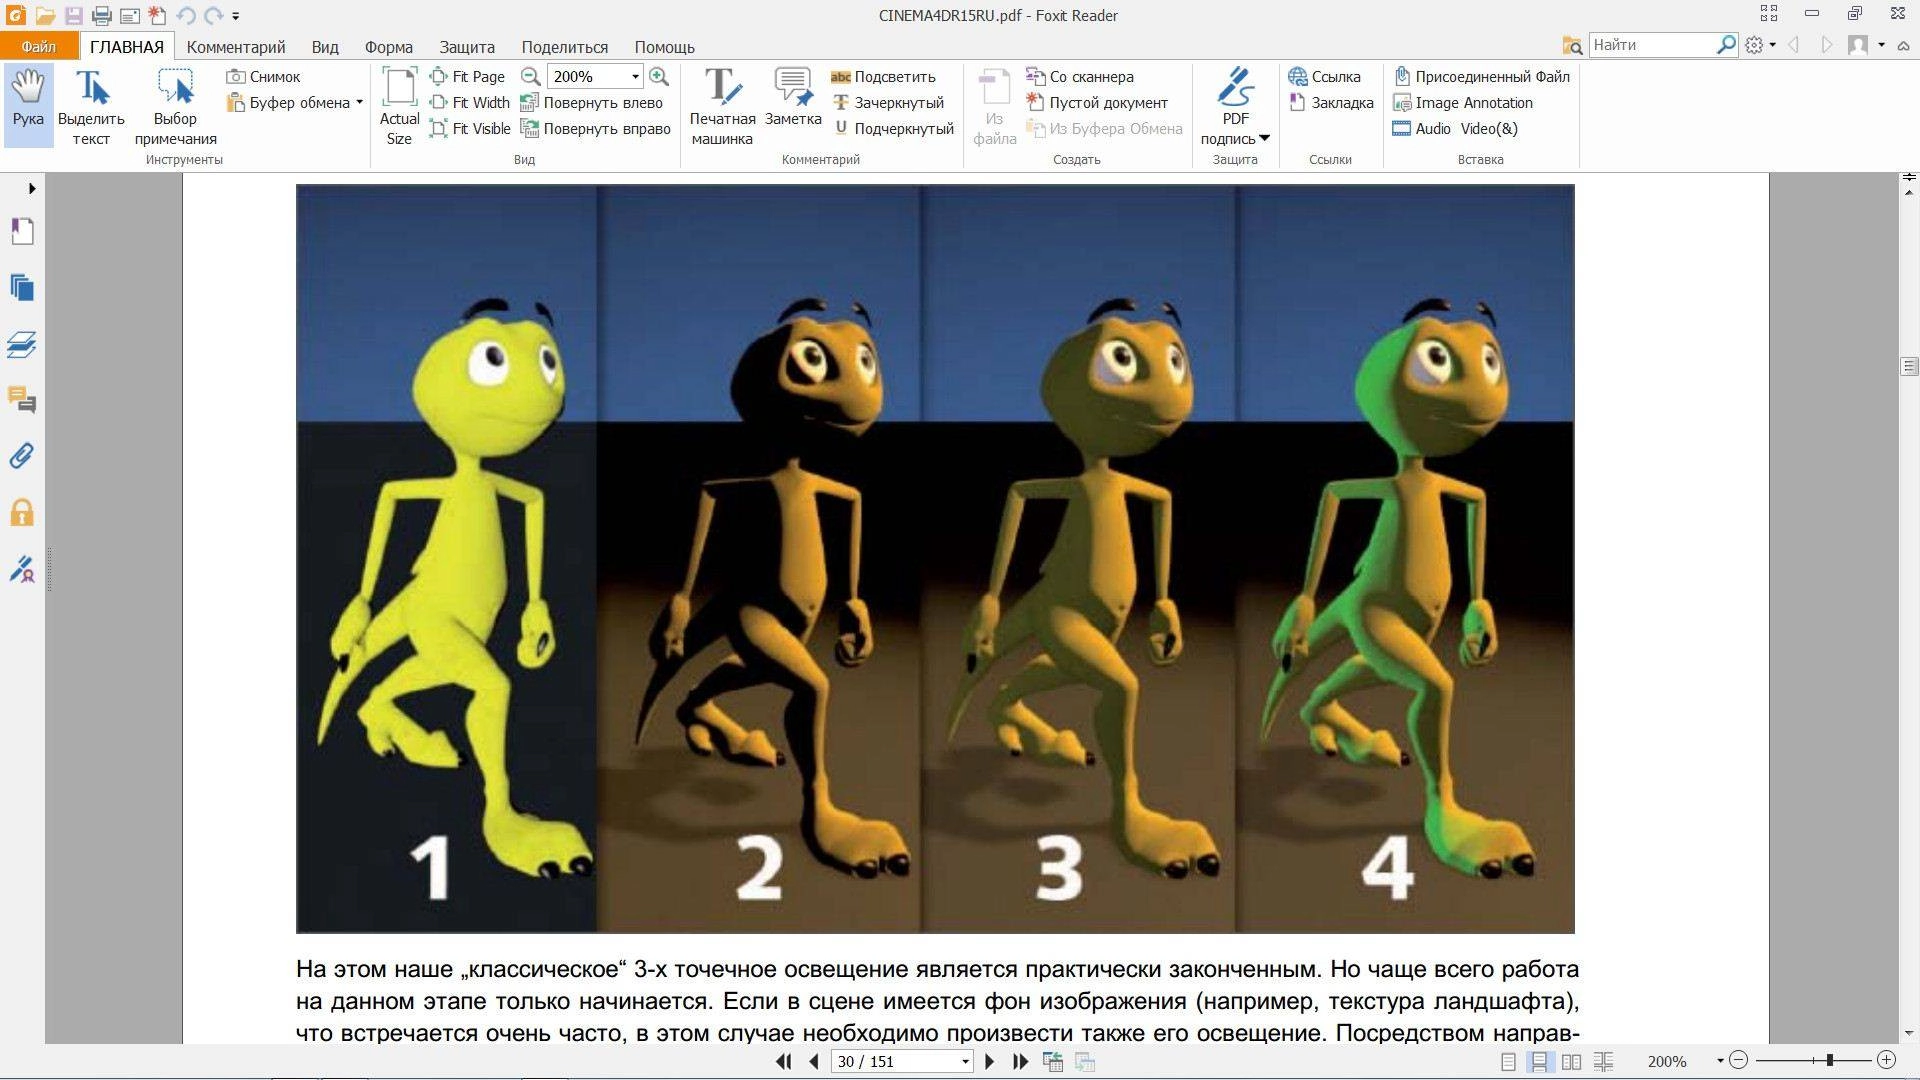The width and height of the screenshot is (1920, 1080).
Task: Create Пустой документ blank PDF
Action: click(1097, 102)
